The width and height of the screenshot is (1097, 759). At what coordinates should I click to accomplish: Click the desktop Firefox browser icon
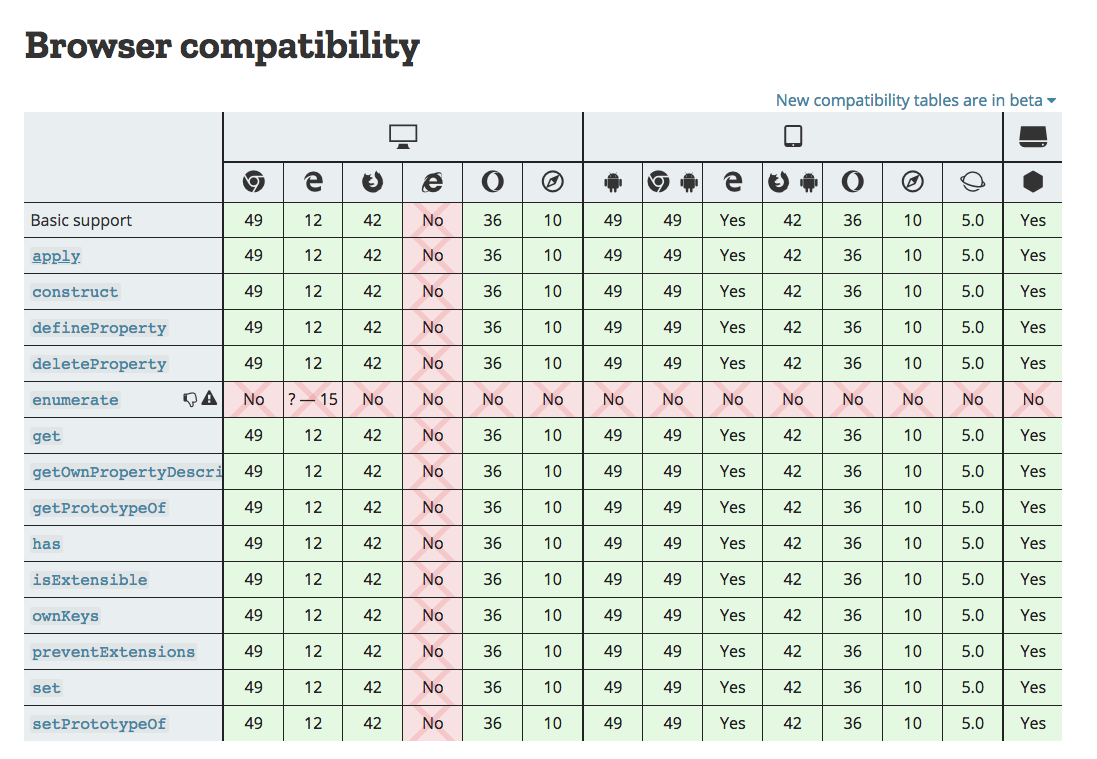(x=373, y=182)
